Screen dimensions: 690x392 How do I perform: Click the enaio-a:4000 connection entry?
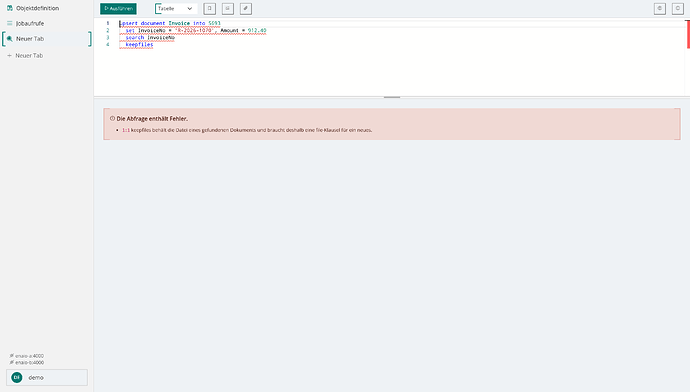click(x=27, y=356)
